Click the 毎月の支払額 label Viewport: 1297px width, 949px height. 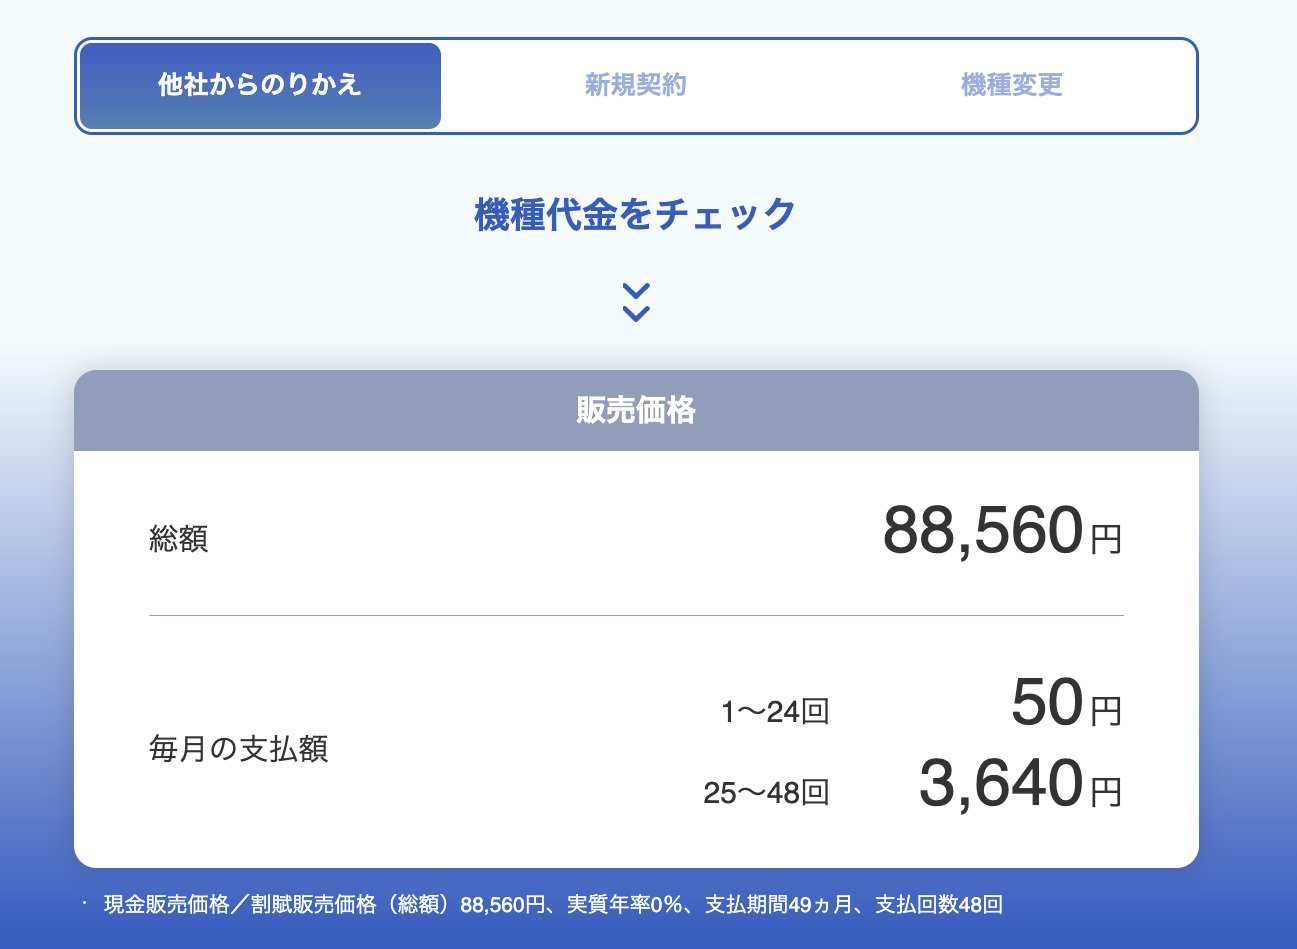[238, 748]
